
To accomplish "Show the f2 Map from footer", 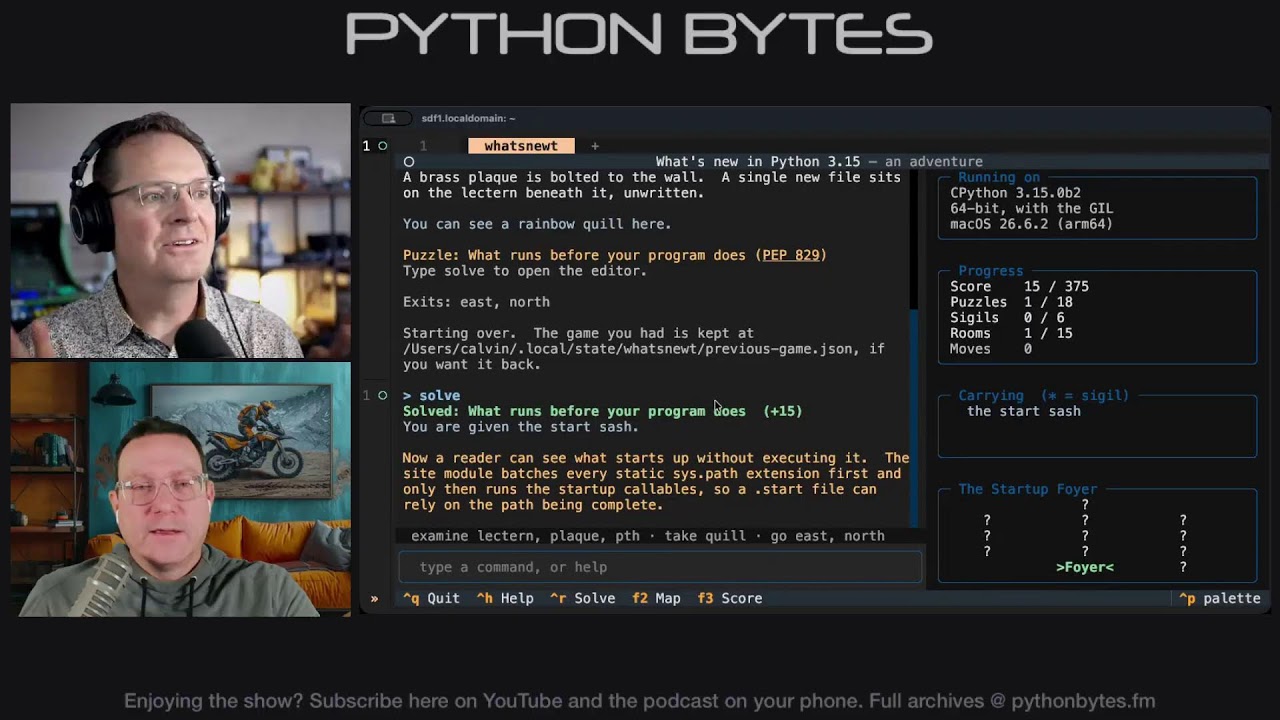I will tap(656, 598).
